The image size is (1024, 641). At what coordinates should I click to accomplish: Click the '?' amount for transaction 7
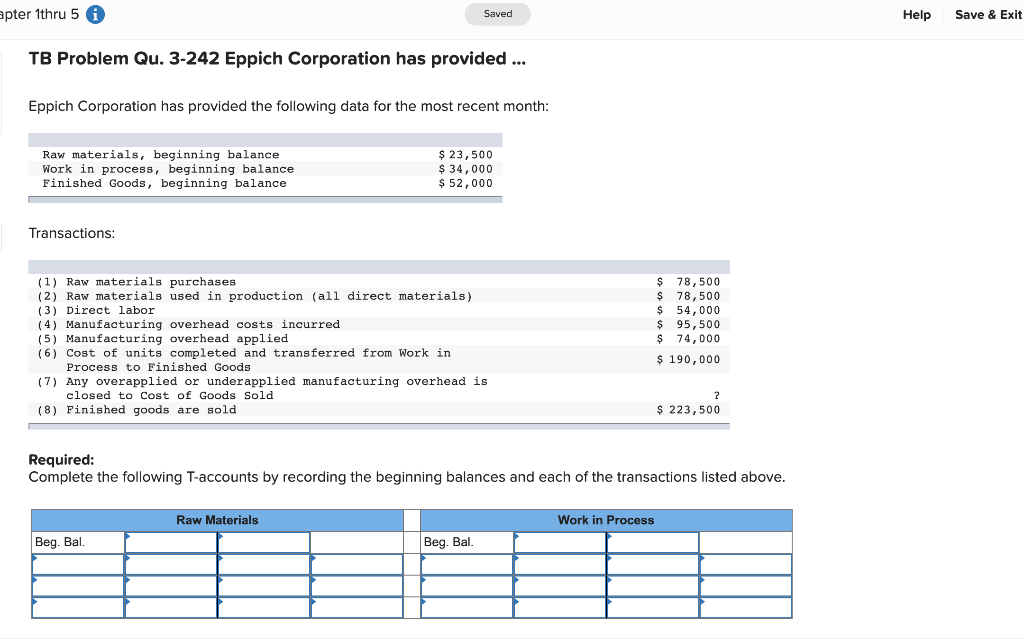tap(716, 396)
